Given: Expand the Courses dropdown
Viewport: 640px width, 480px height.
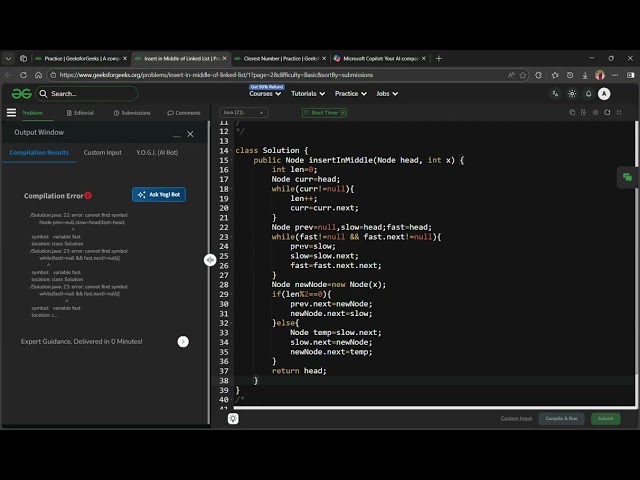Looking at the screenshot, I should point(265,94).
